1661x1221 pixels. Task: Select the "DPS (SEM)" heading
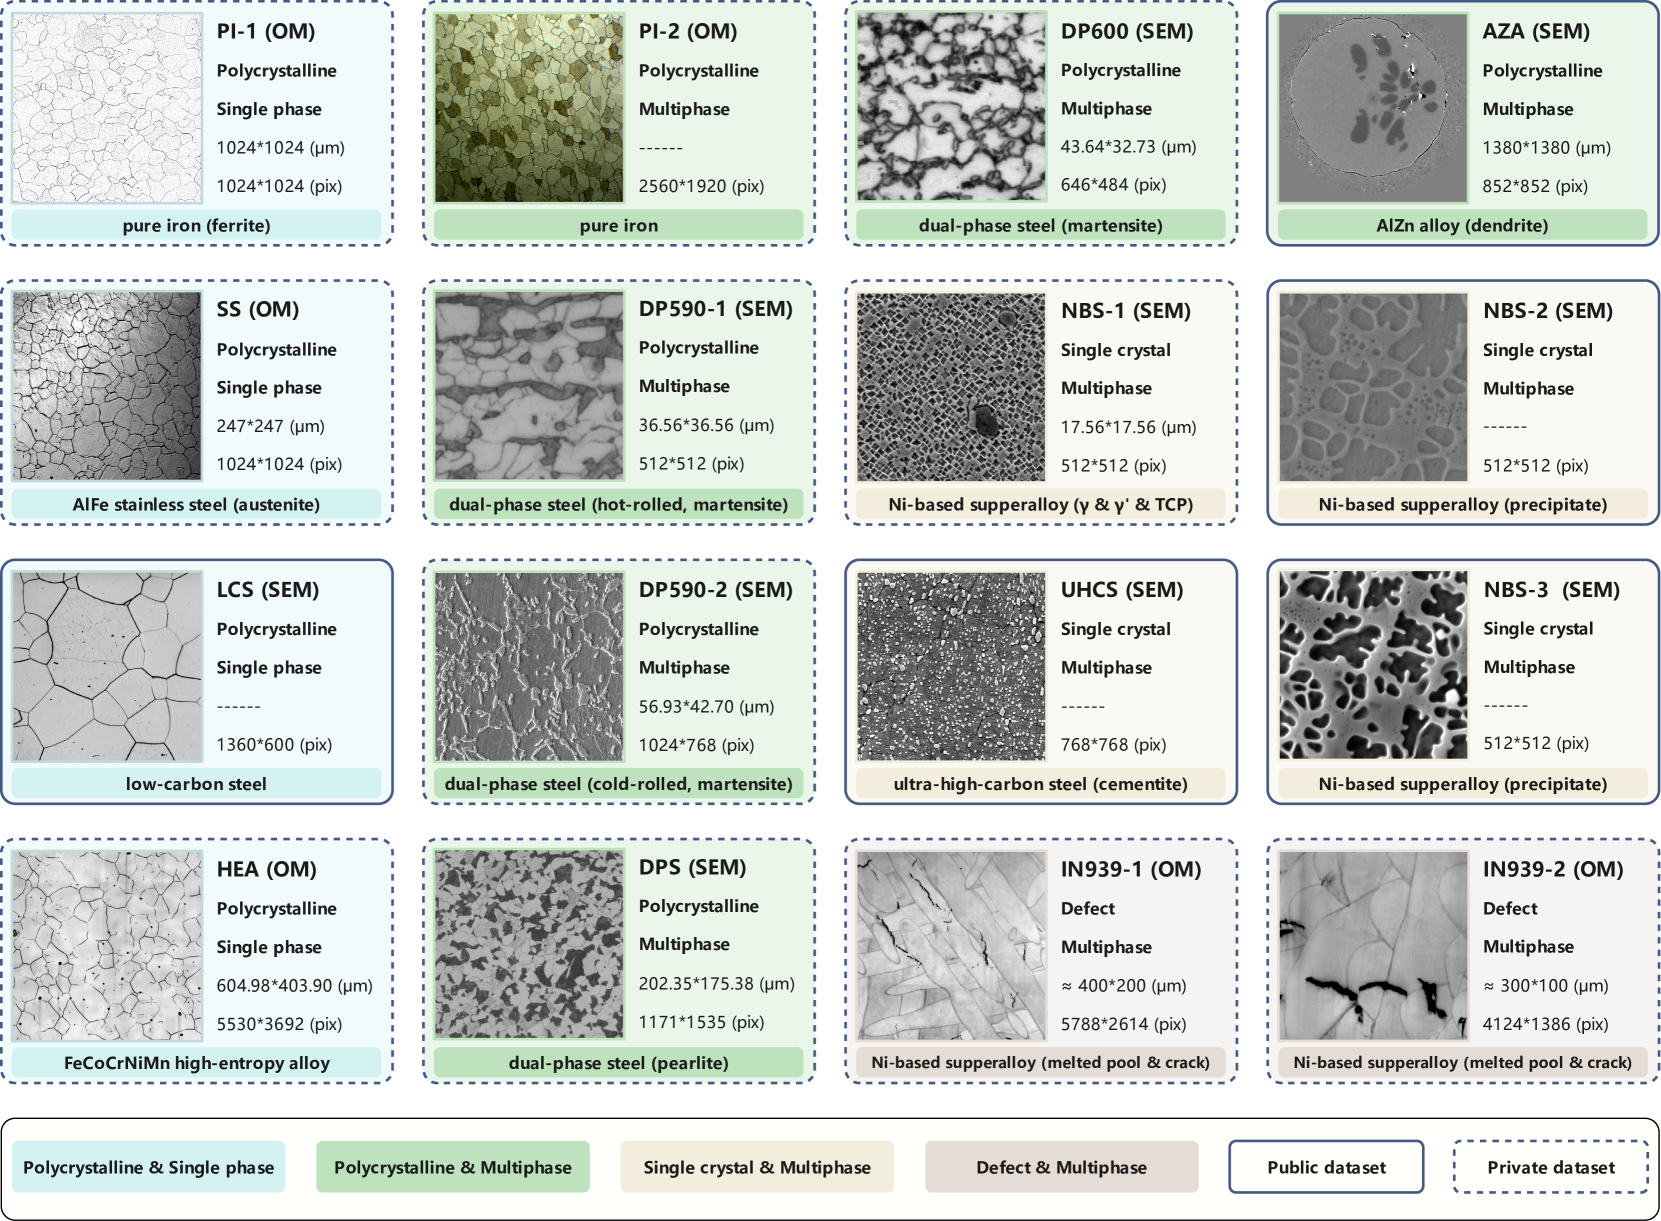point(693,867)
